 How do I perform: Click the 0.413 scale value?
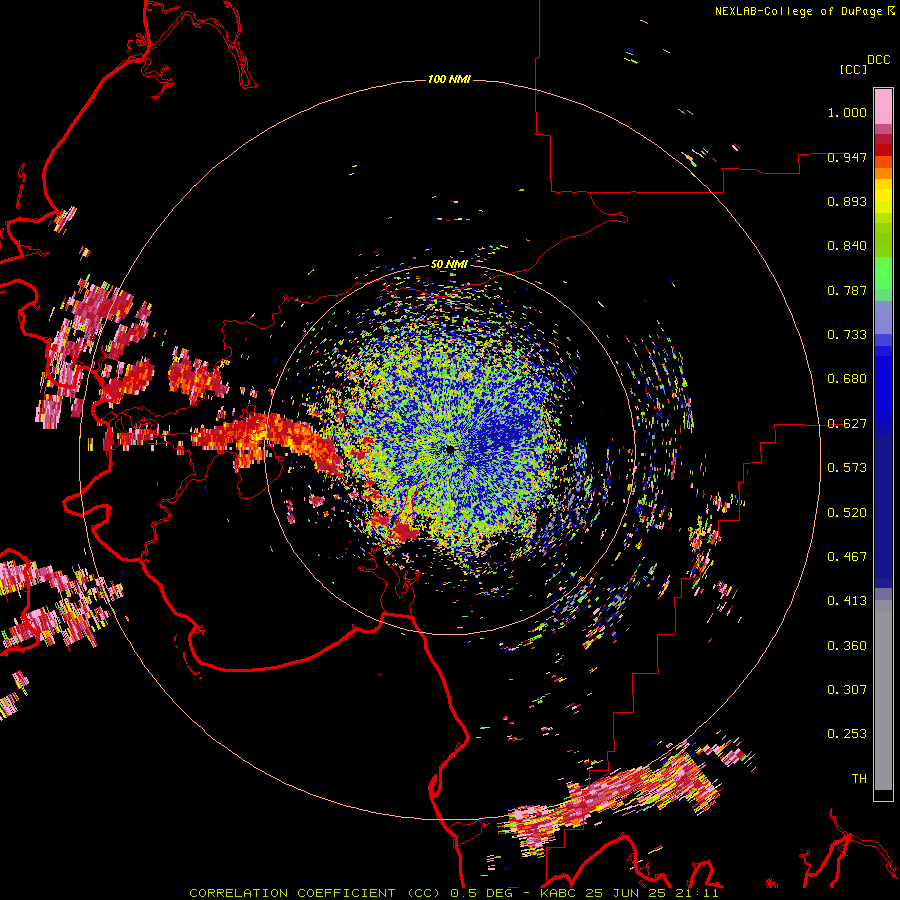(x=847, y=601)
